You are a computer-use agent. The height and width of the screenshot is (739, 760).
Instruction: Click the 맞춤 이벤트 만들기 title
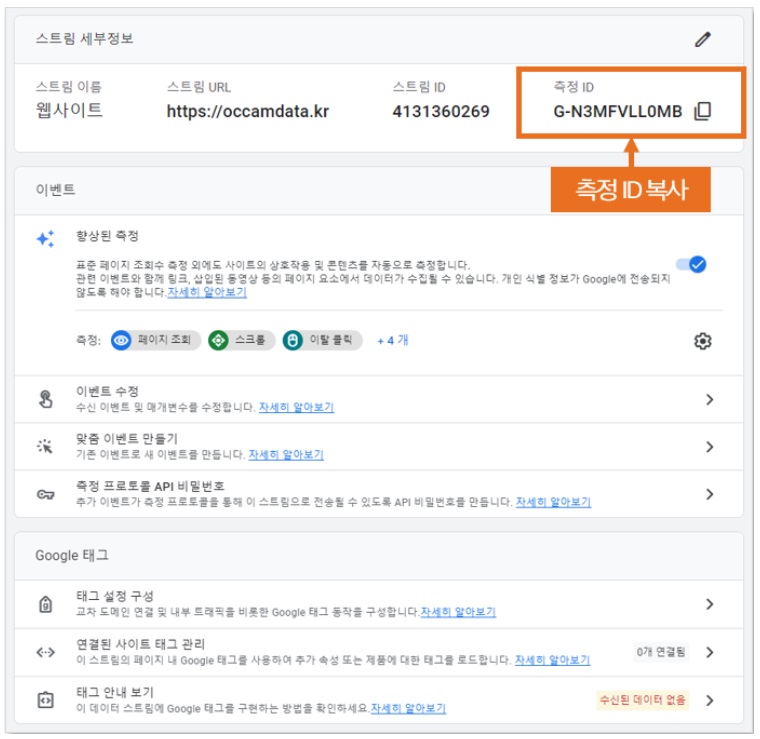127,439
